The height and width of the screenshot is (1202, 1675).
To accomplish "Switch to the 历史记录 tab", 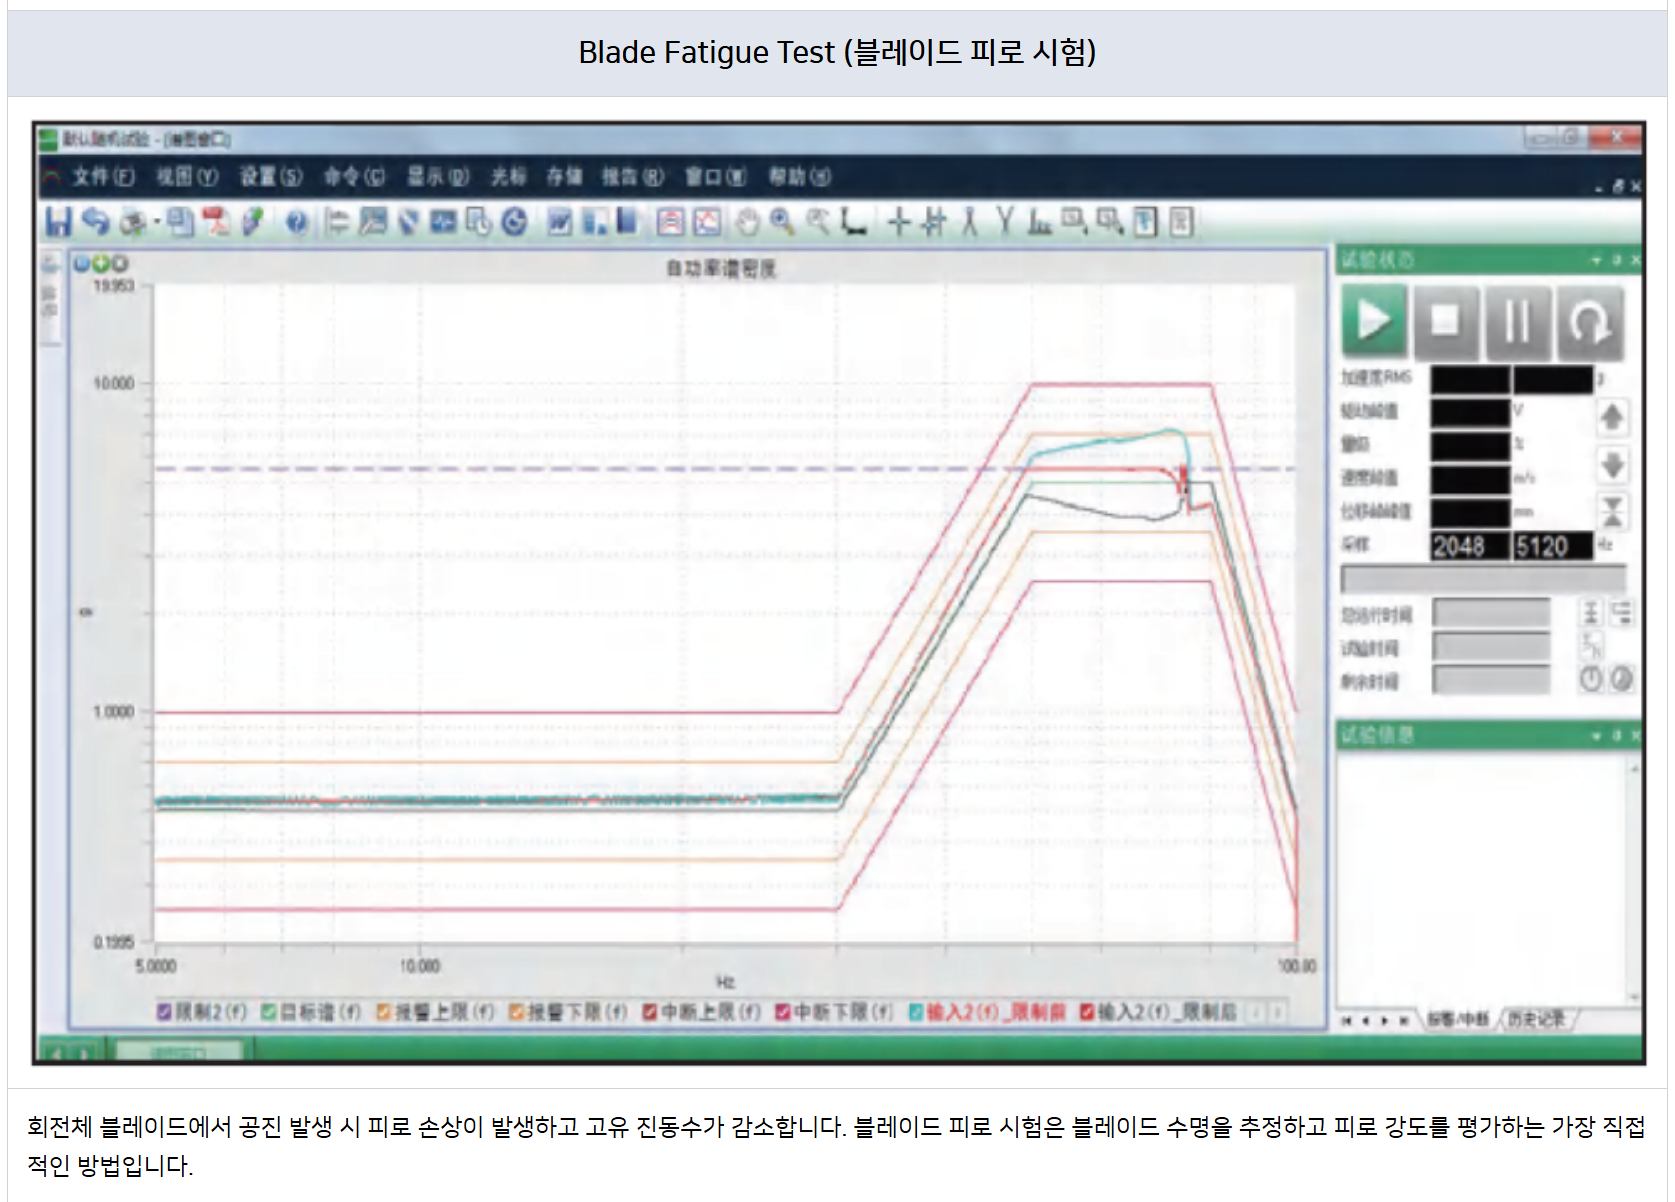I will click(x=1535, y=1019).
